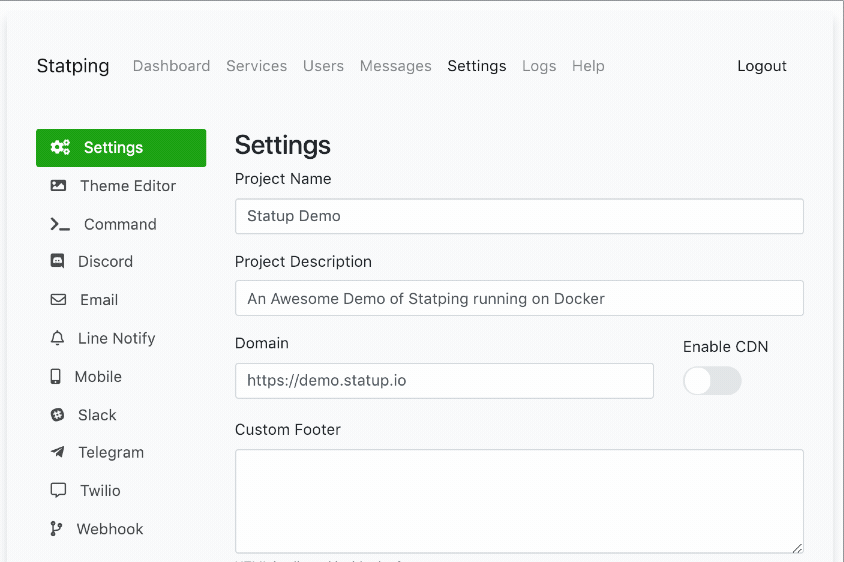
Task: Open the Users nav item
Action: [x=323, y=66]
